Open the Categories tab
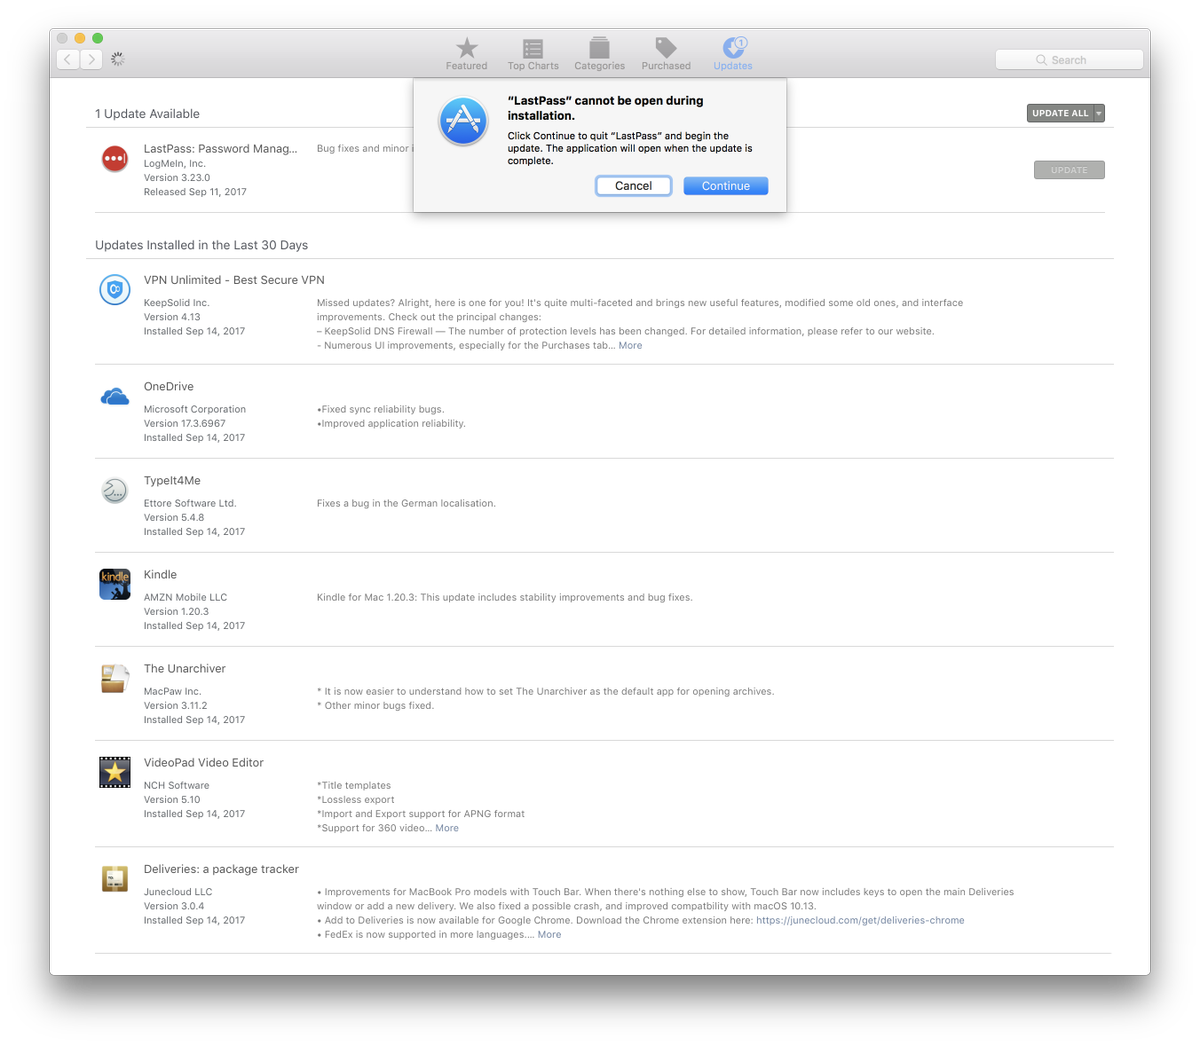The width and height of the screenshot is (1200, 1046). [599, 54]
